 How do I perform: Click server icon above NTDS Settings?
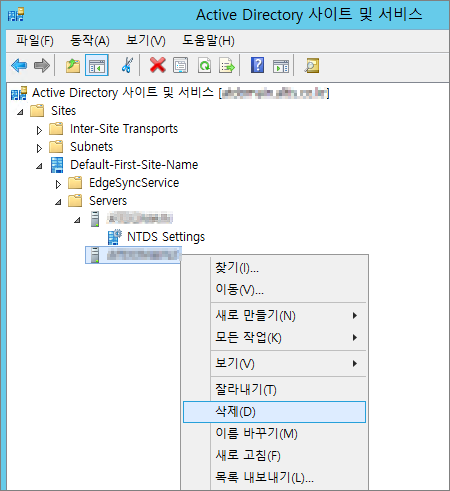pyautogui.click(x=95, y=219)
